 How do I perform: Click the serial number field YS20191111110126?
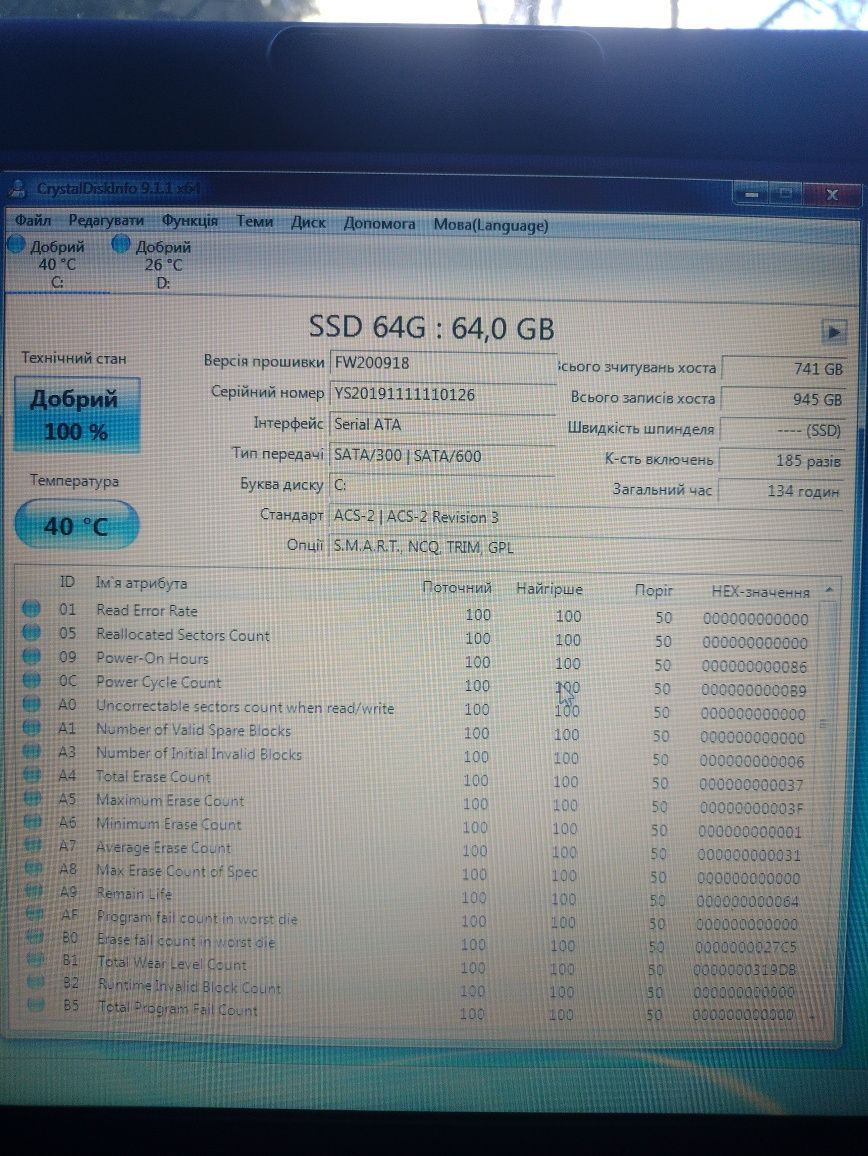(x=442, y=394)
